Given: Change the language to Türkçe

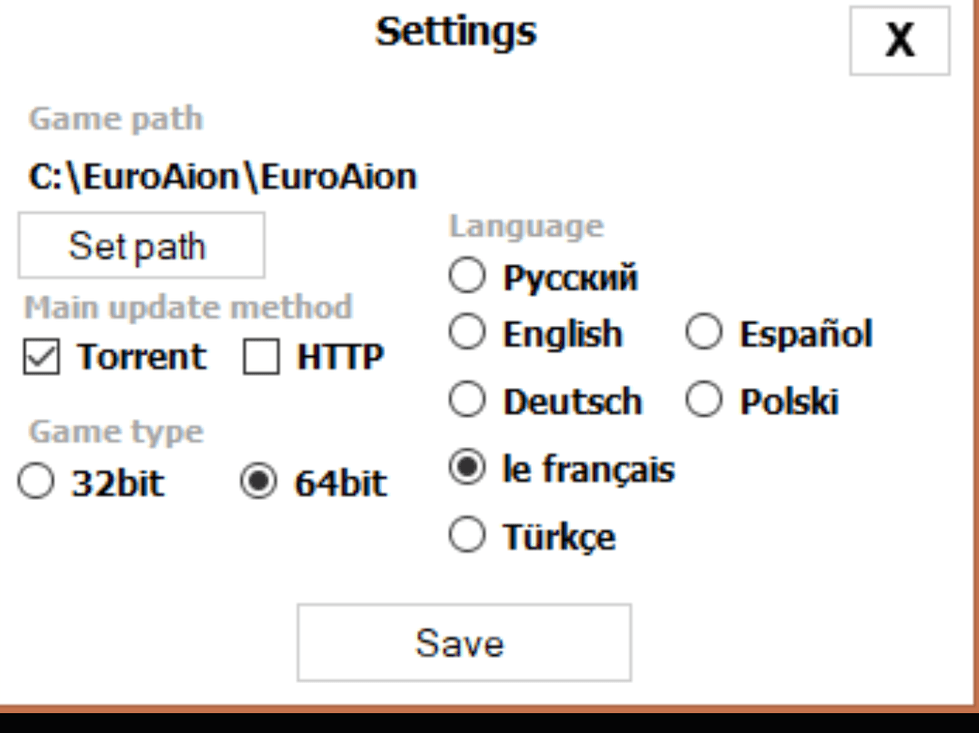Looking at the screenshot, I should point(466,537).
